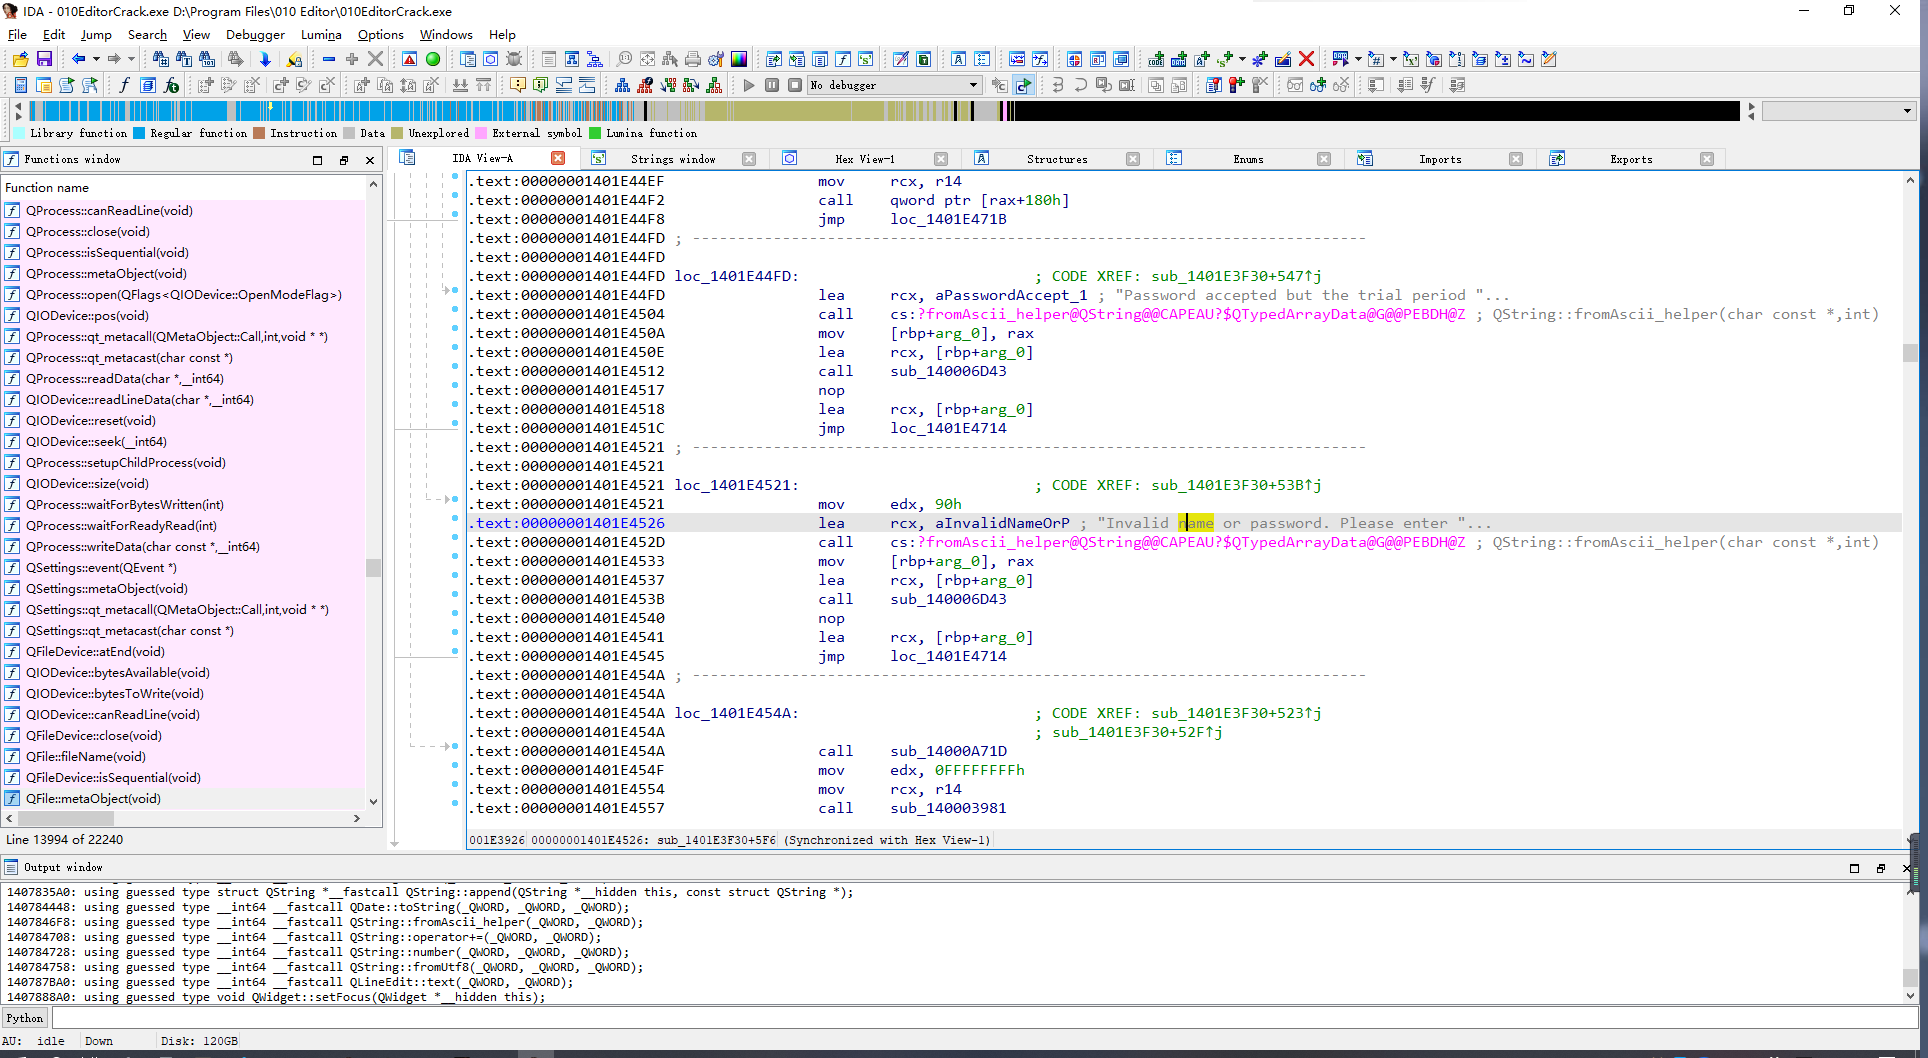Click the color palette icon
Screen dimensions: 1928x1058
[739, 59]
